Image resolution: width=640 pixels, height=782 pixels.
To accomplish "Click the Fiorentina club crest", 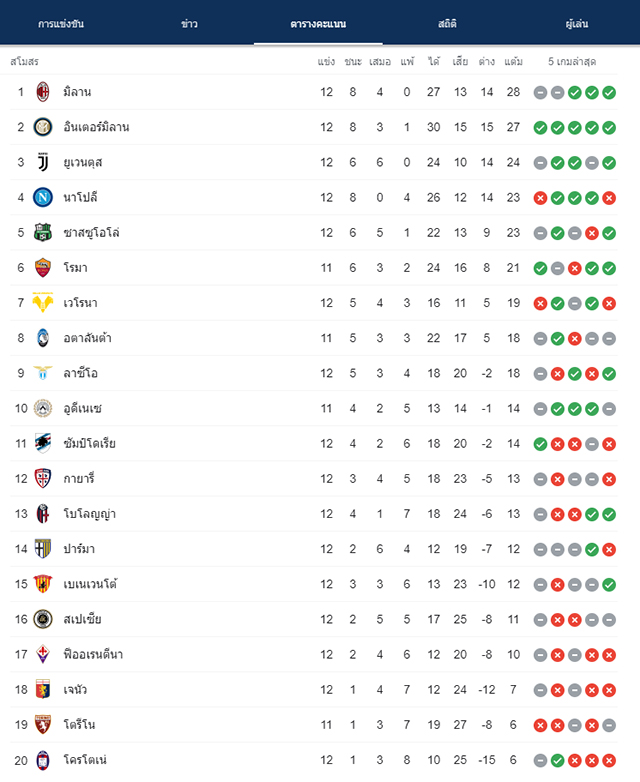I will click(43, 654).
